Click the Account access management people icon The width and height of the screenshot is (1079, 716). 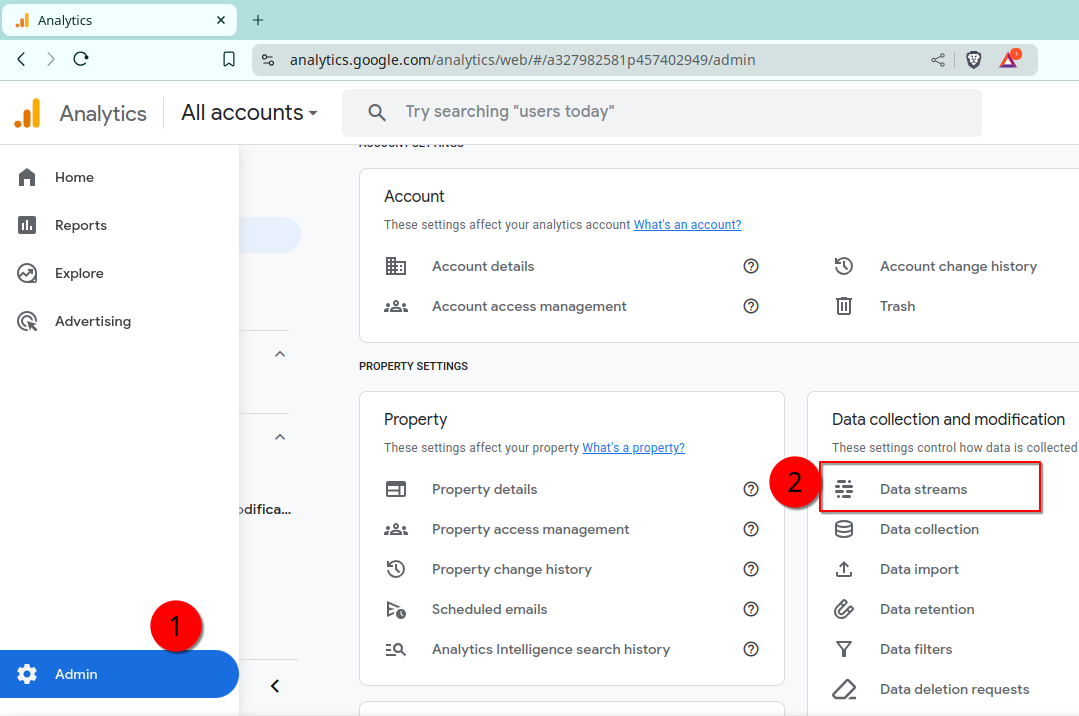point(396,306)
